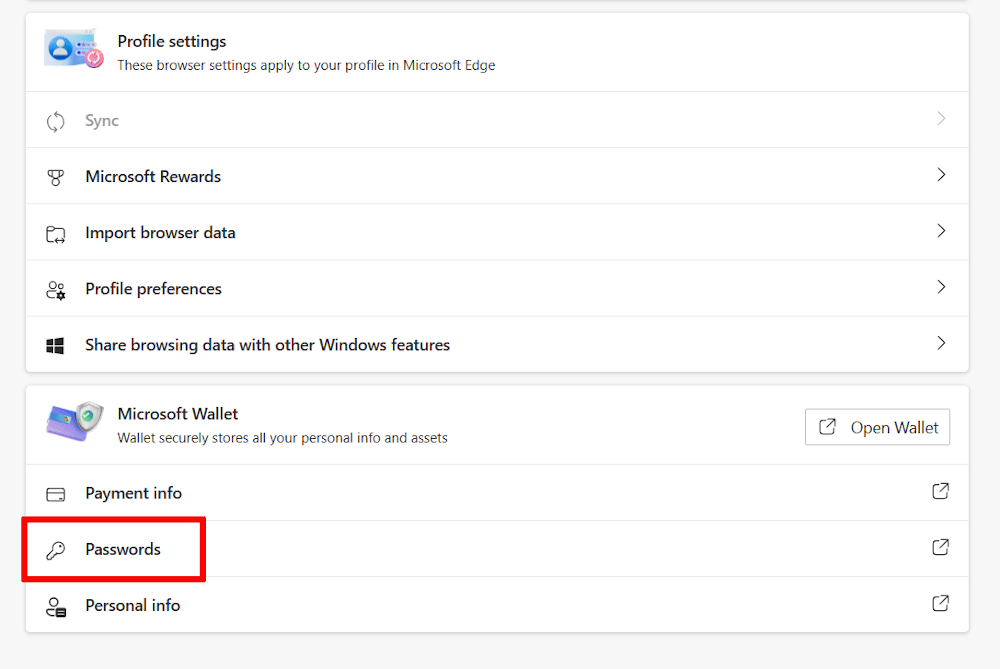Screen dimensions: 1000x669
Task: Open Share browsing data with other Windows features
Action: coord(497,344)
